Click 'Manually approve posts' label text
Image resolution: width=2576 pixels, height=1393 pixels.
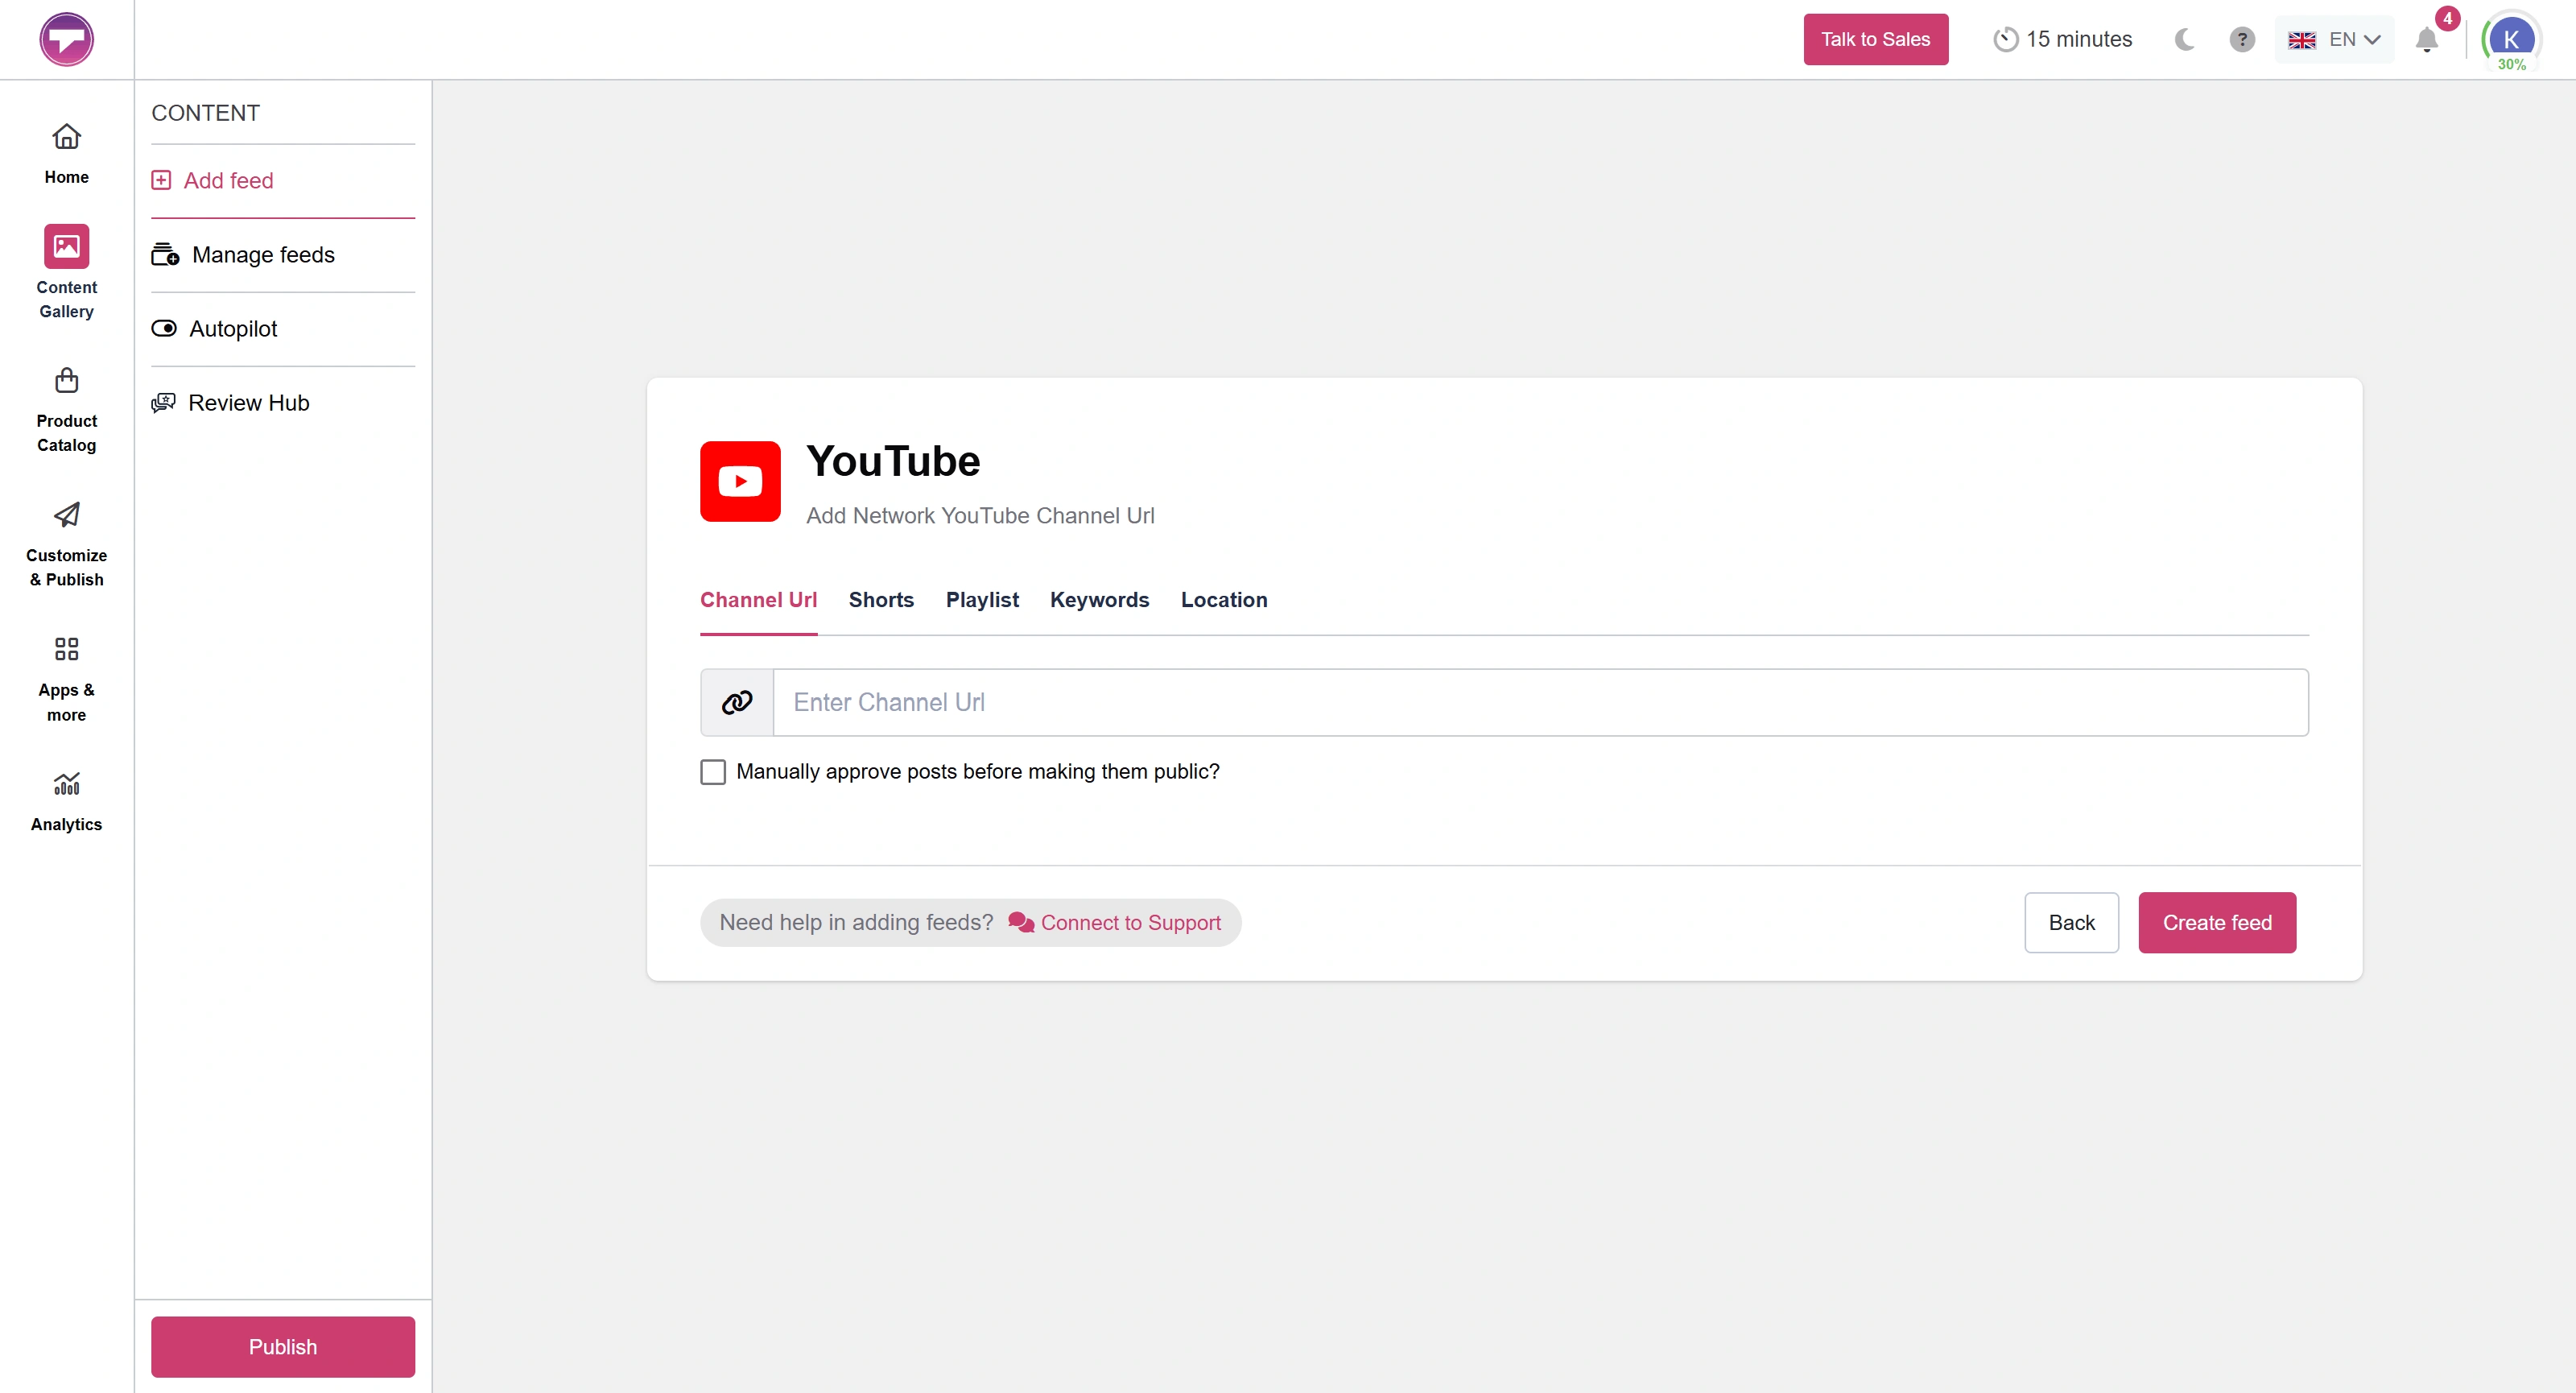(x=978, y=771)
